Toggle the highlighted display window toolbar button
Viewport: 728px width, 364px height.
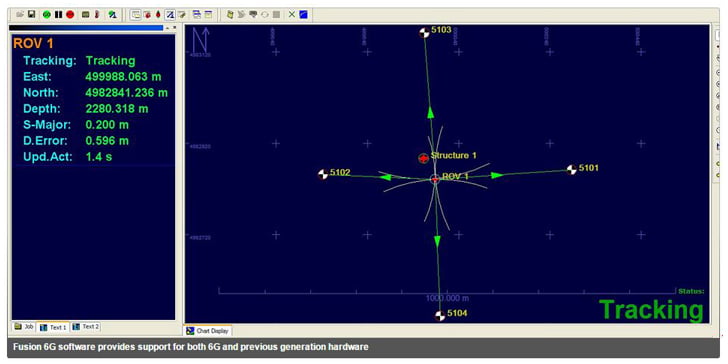[x=136, y=14]
